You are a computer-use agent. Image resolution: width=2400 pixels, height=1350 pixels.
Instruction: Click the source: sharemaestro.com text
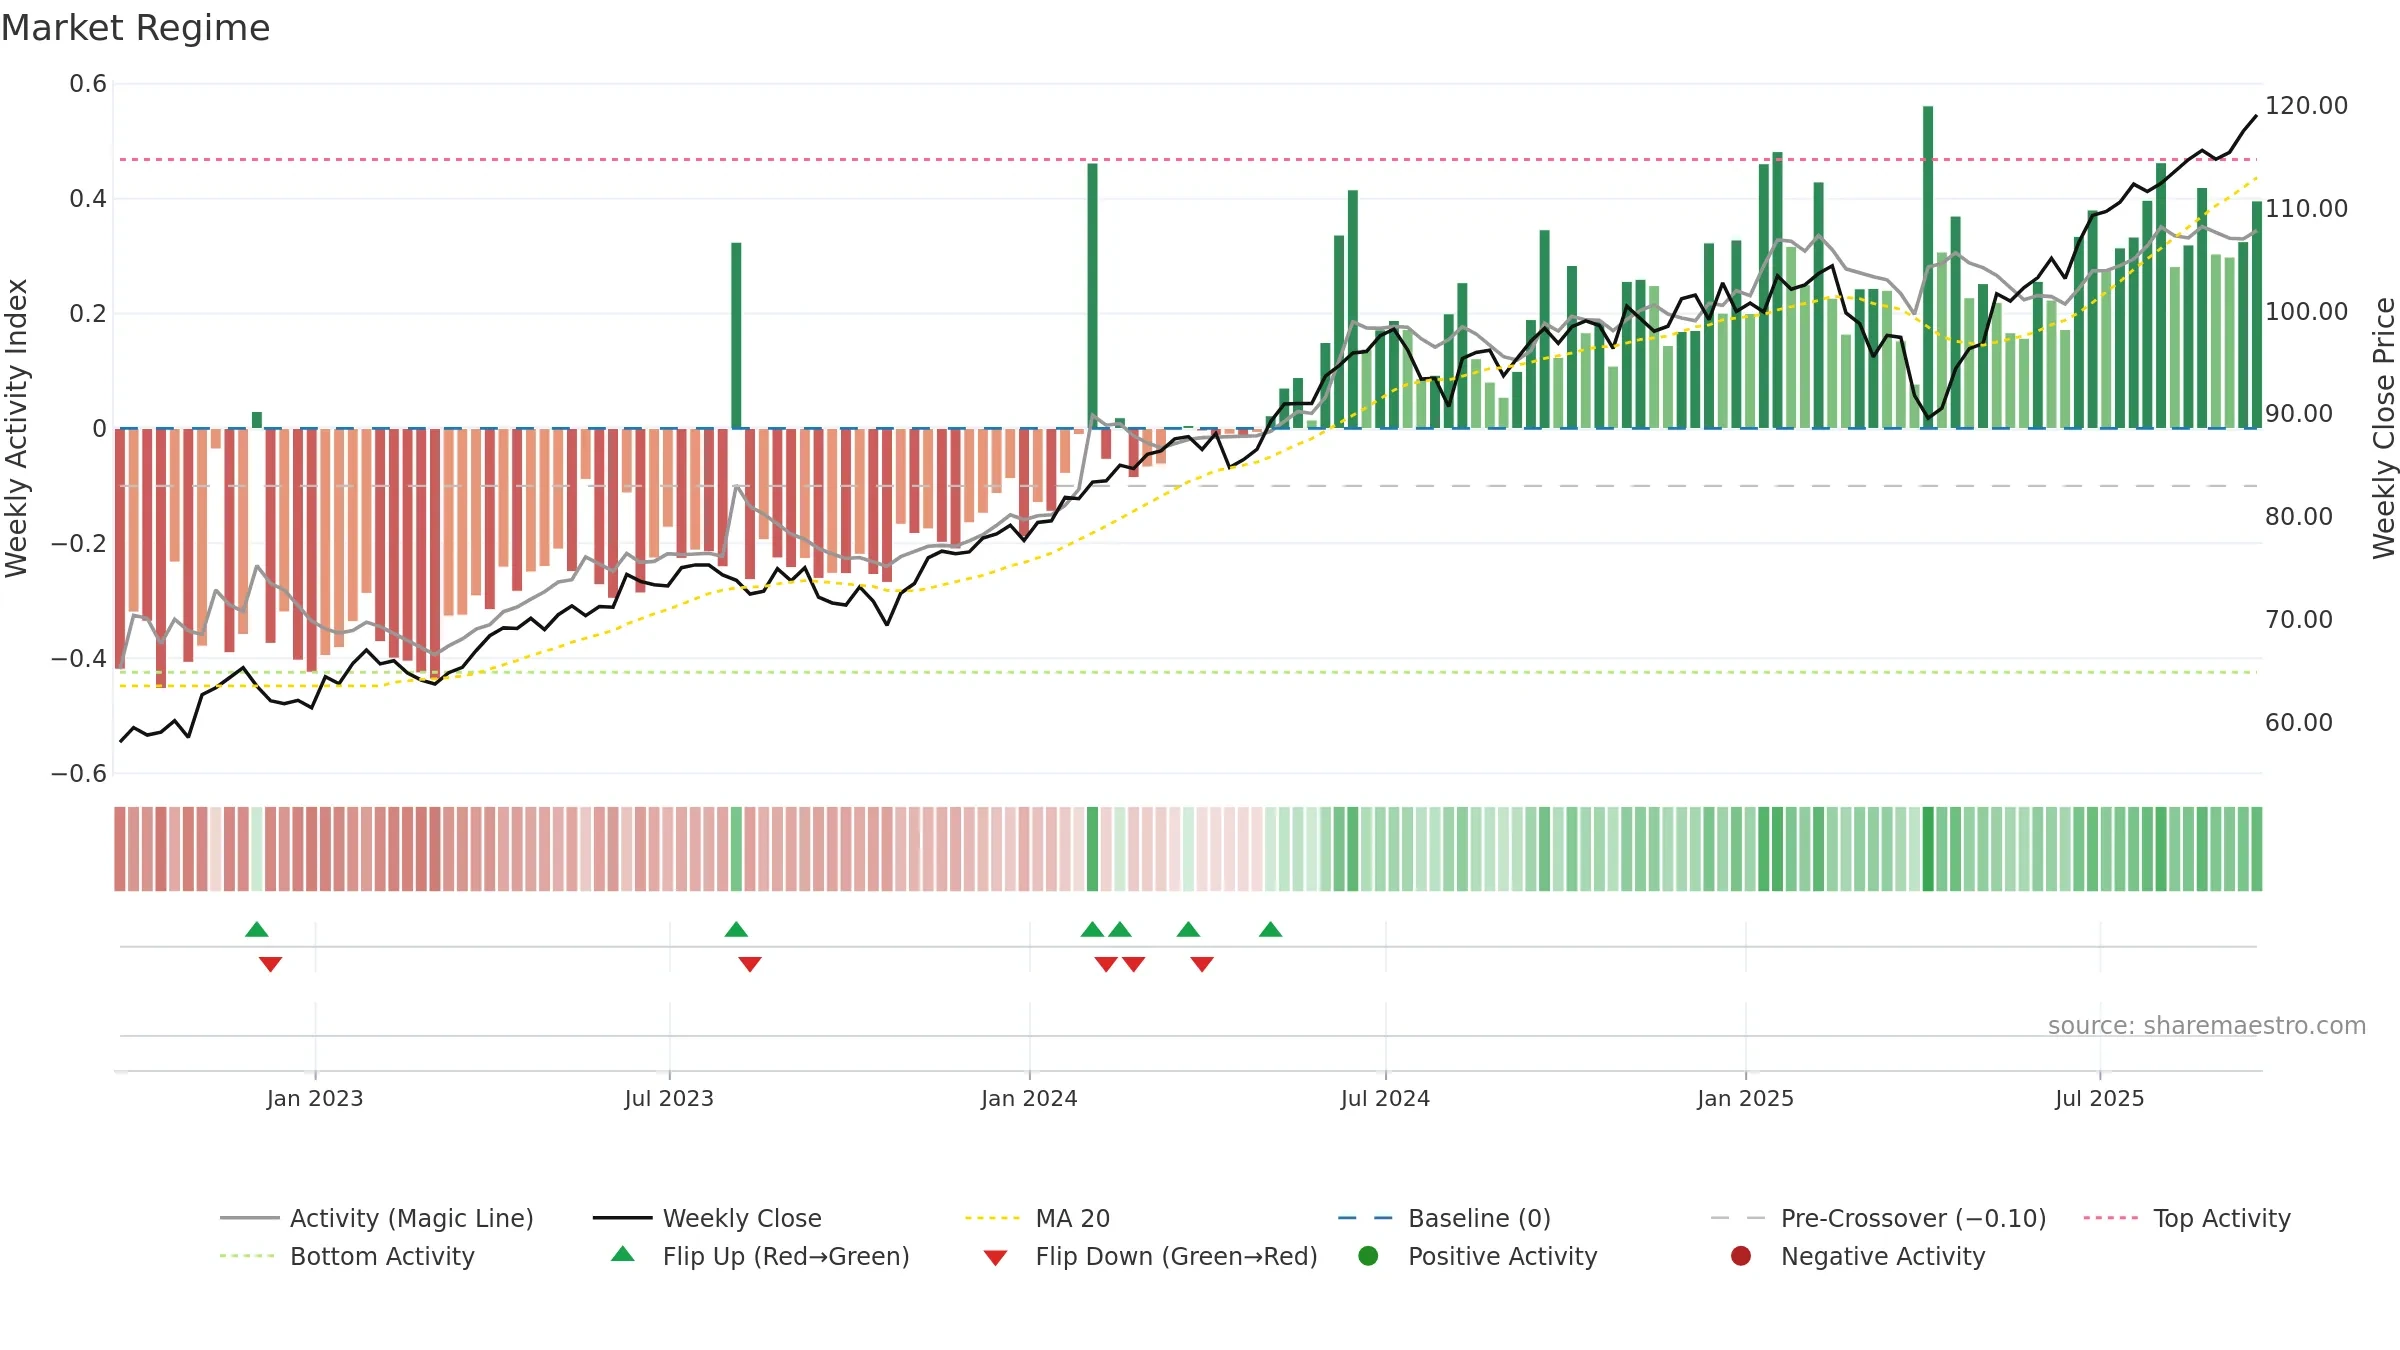pyautogui.click(x=2207, y=1025)
